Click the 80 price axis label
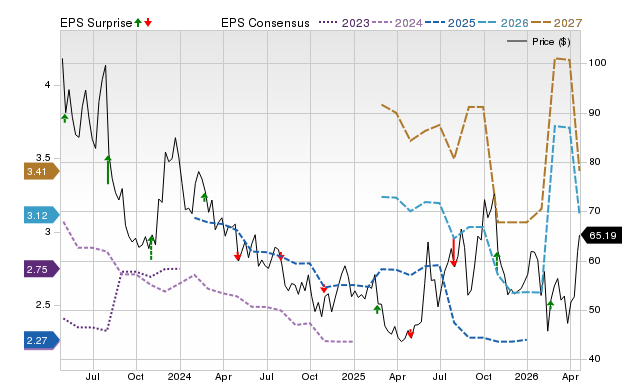 (595, 162)
